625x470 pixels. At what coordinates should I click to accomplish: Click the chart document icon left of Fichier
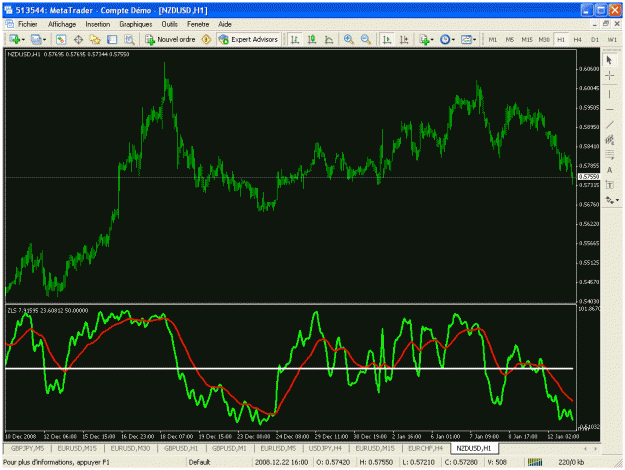[10, 24]
